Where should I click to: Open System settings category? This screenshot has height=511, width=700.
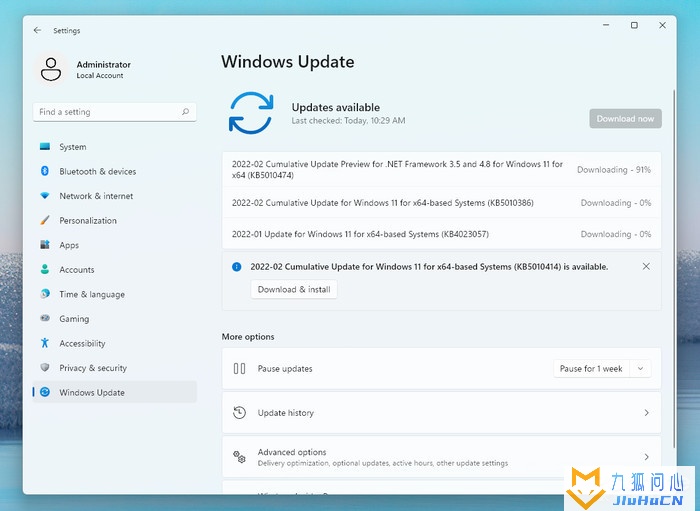tap(115, 147)
